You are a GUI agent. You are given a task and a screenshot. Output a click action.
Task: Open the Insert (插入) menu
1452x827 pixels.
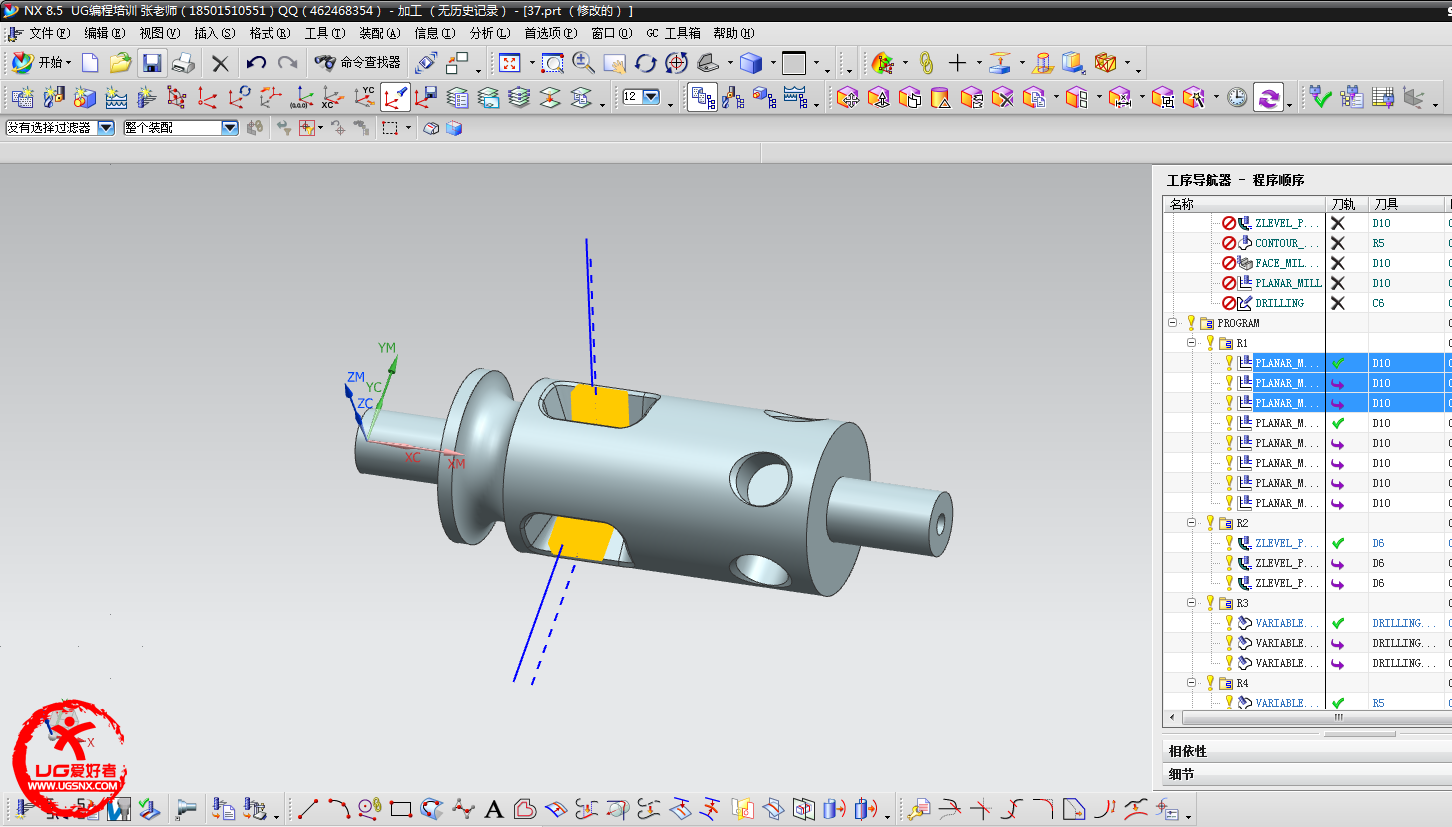[215, 33]
